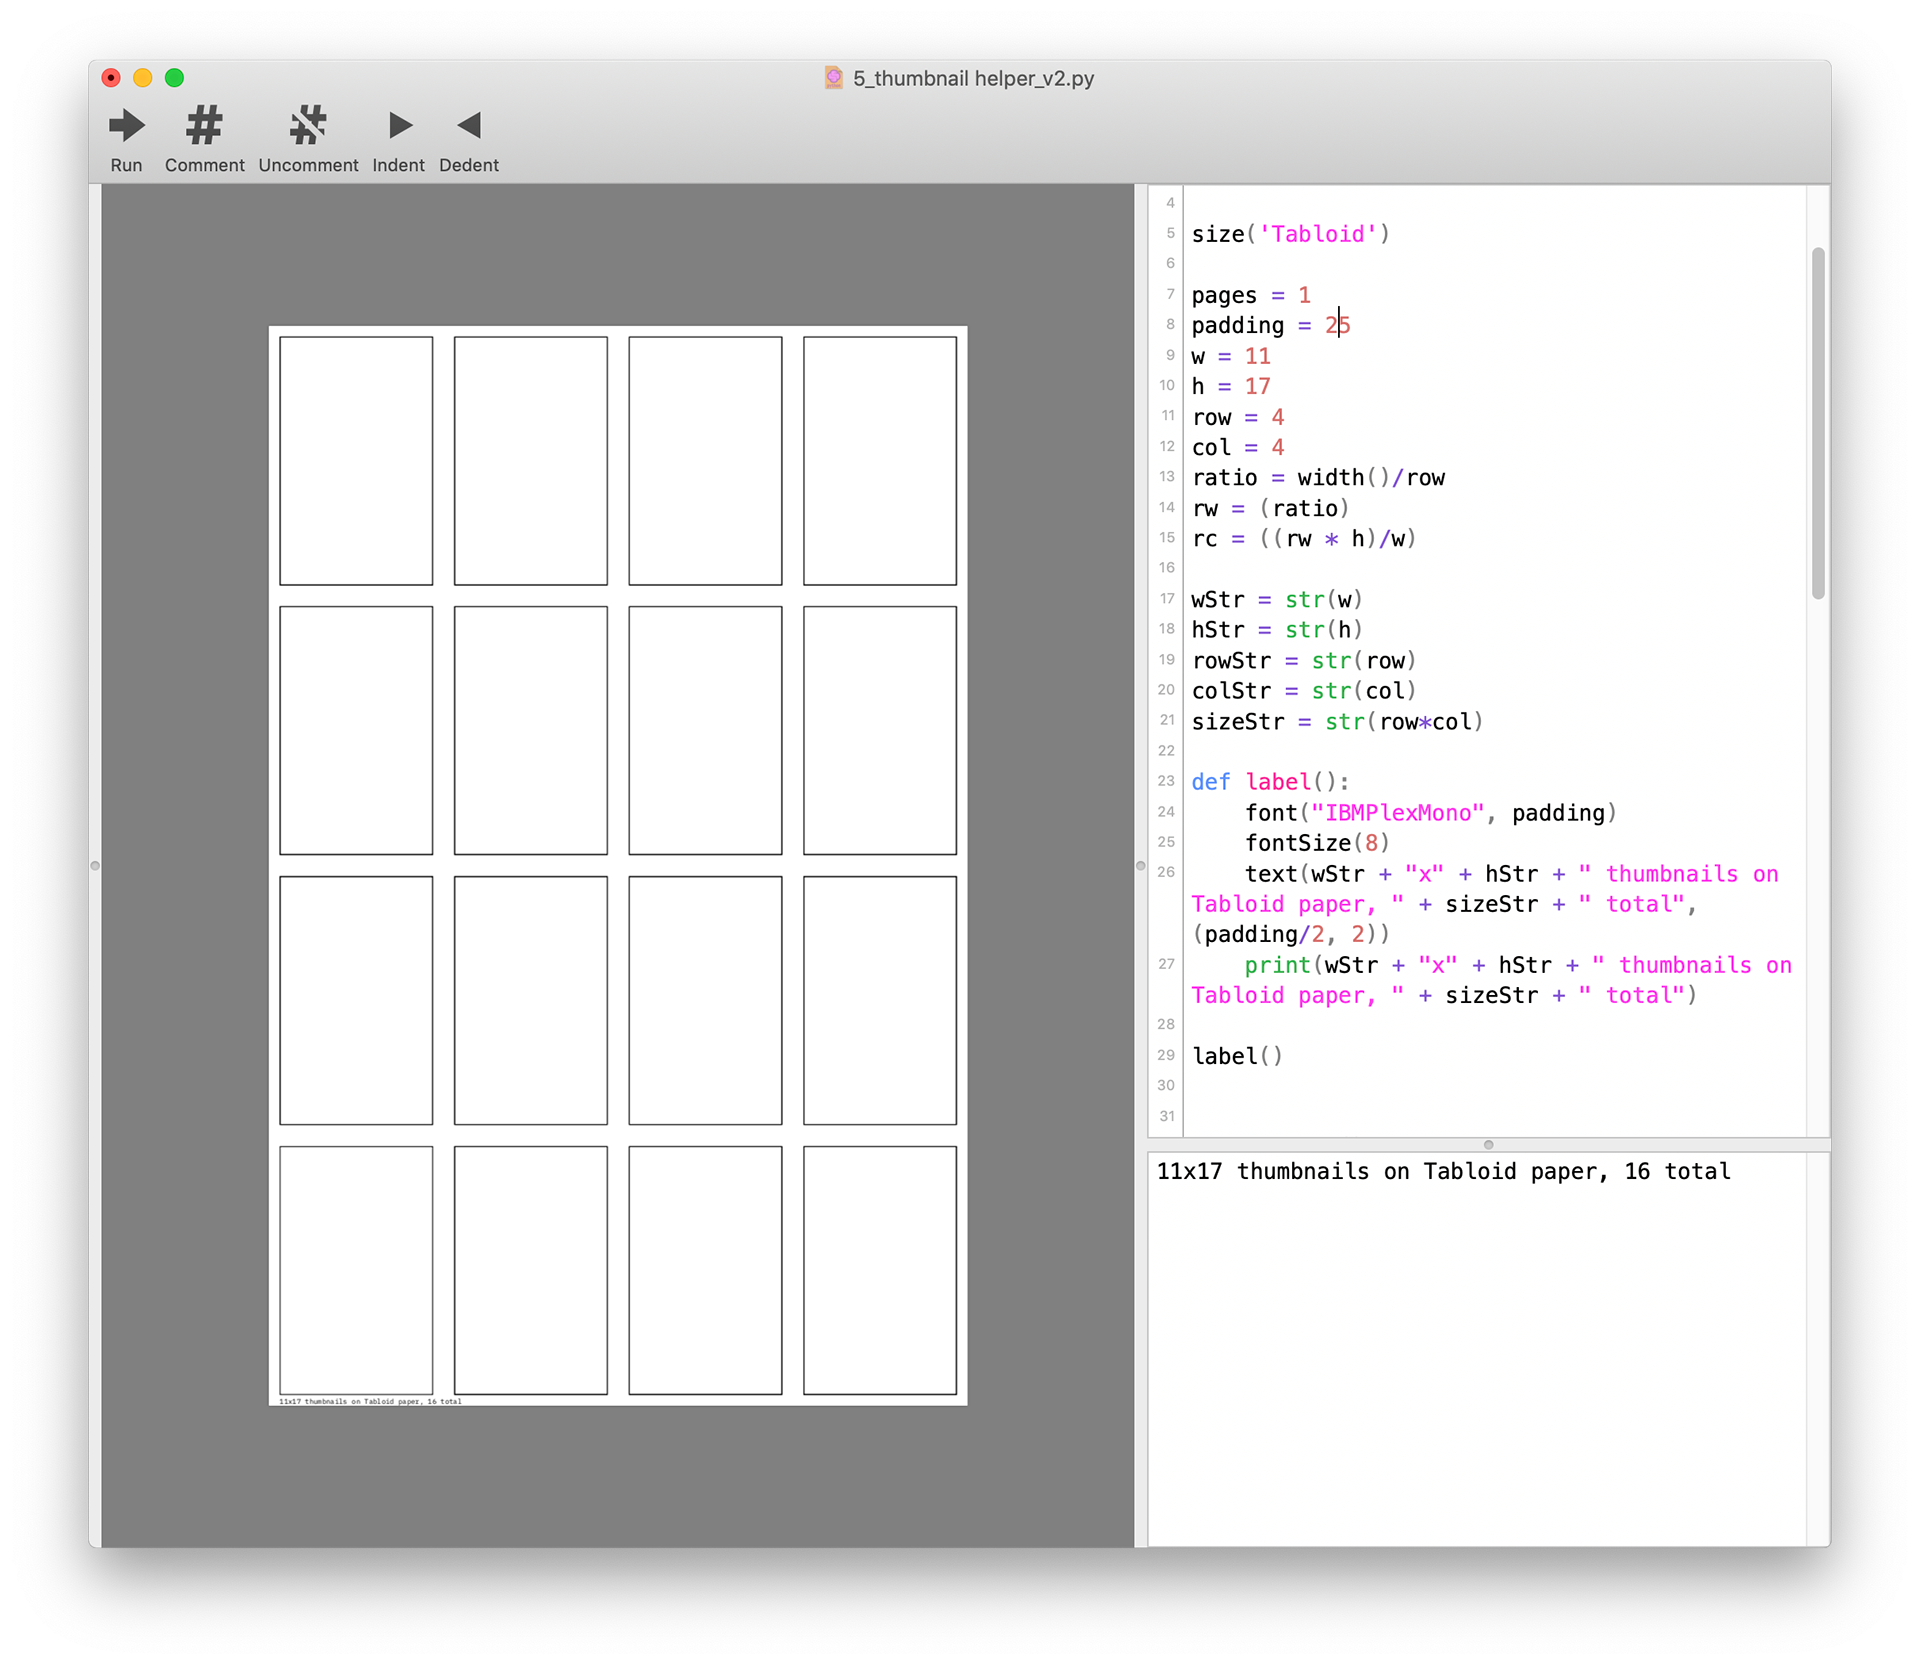Click the file icon in title bar

[x=833, y=78]
